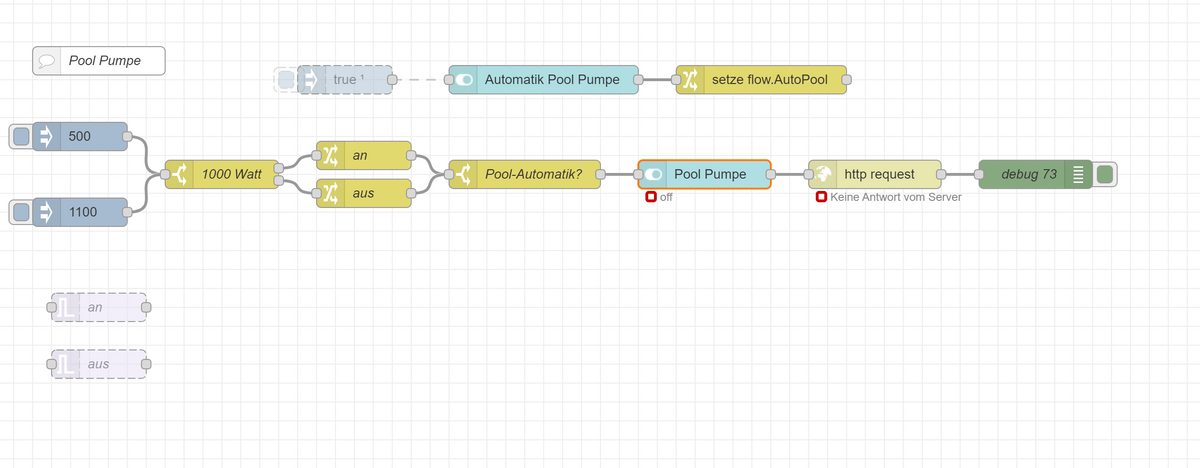Image resolution: width=1200 pixels, height=468 pixels.
Task: Click the inject button of the 500 node
Action: coord(21,136)
